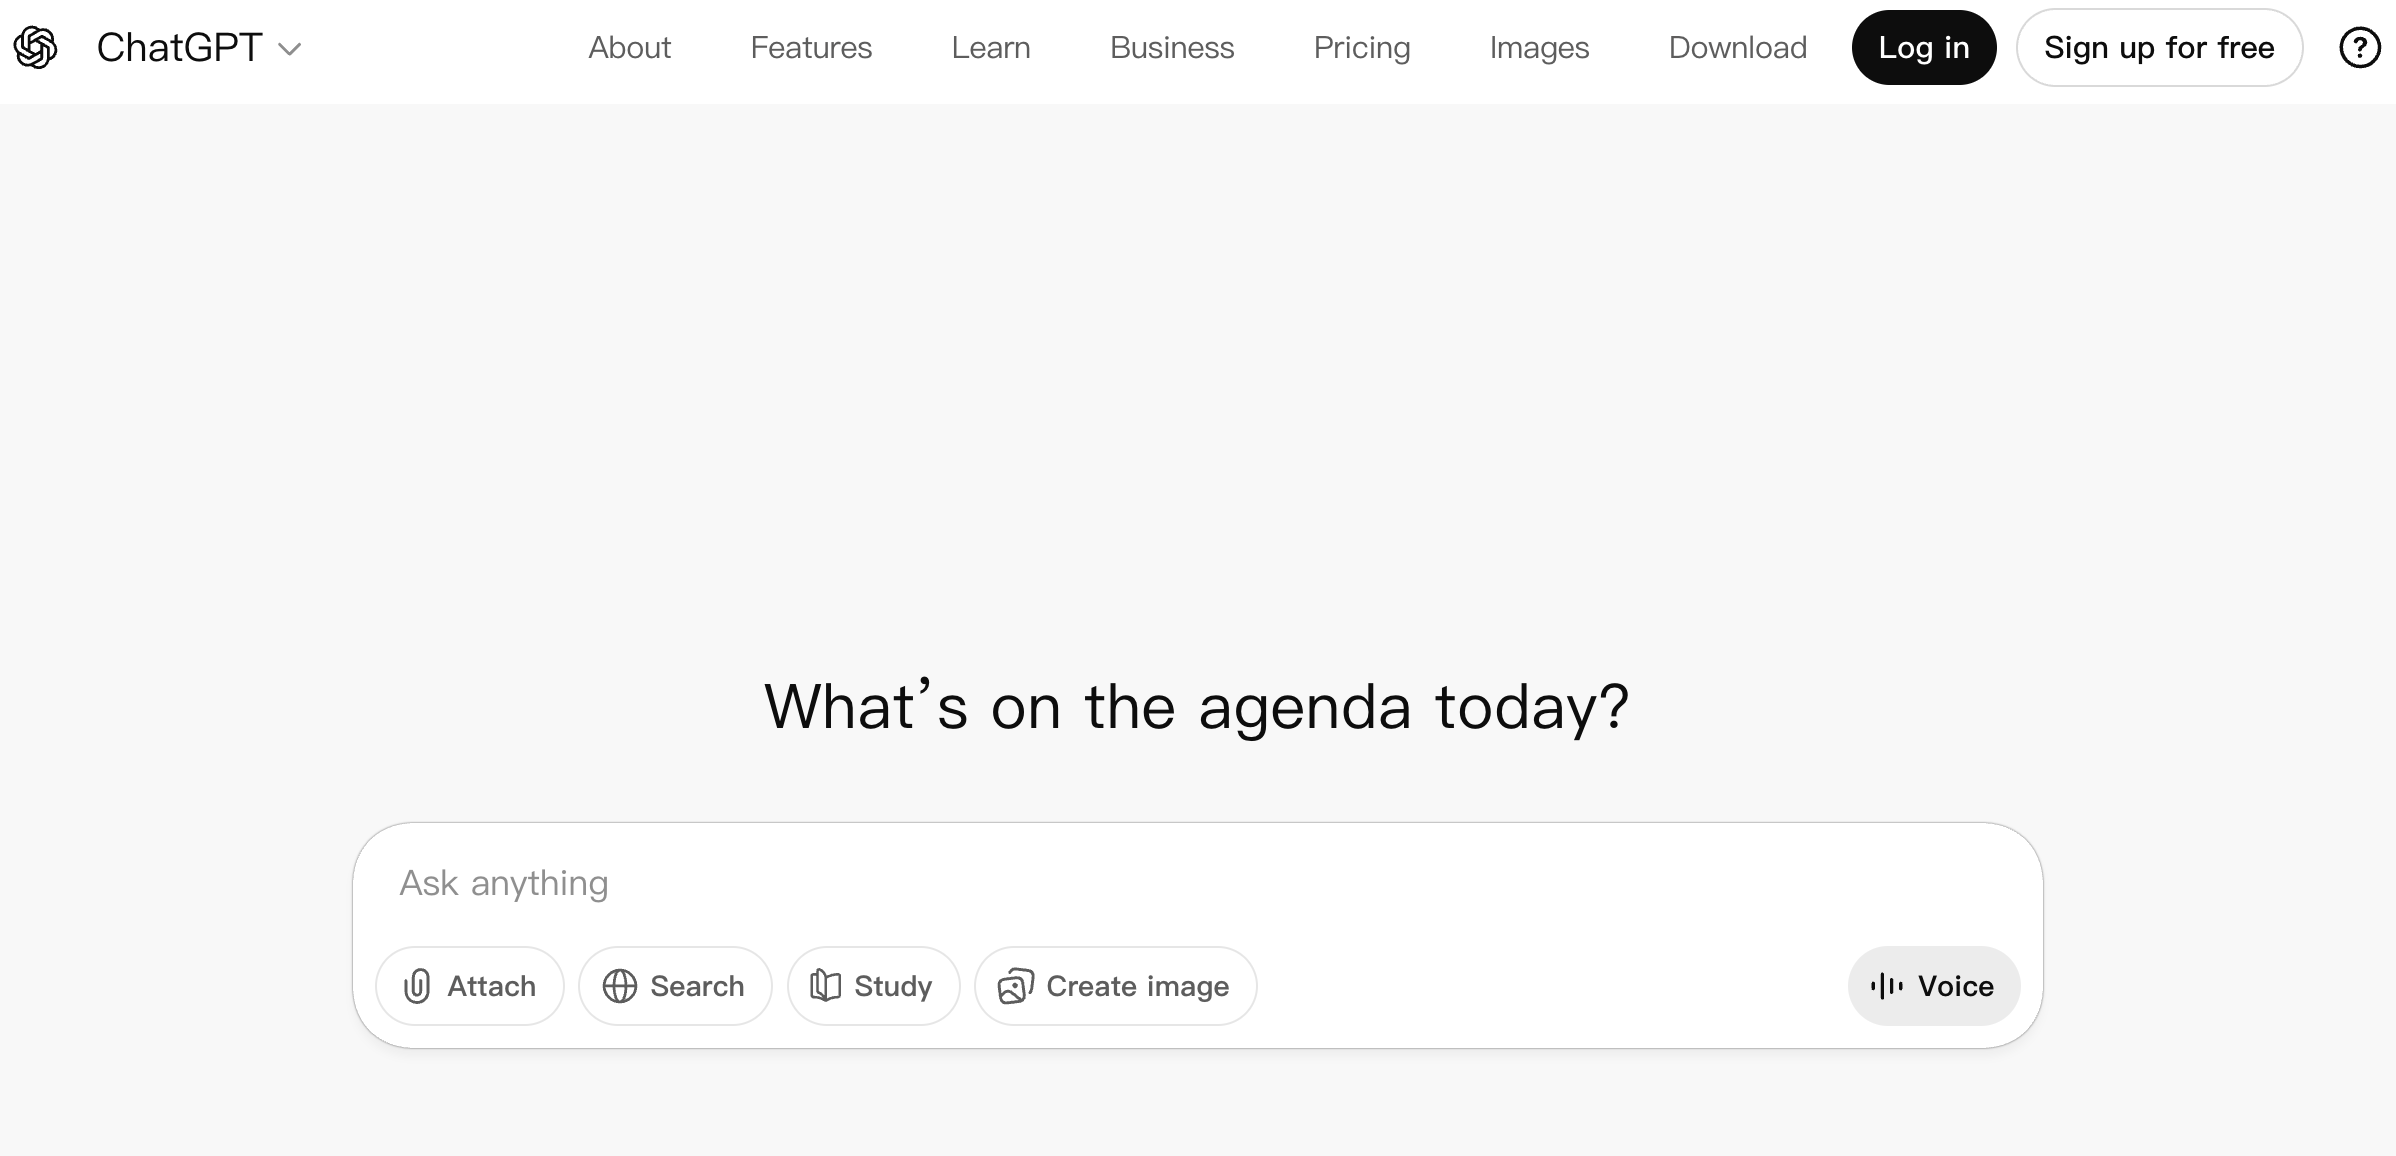View the Pricing page link
2396x1156 pixels.
1361,48
